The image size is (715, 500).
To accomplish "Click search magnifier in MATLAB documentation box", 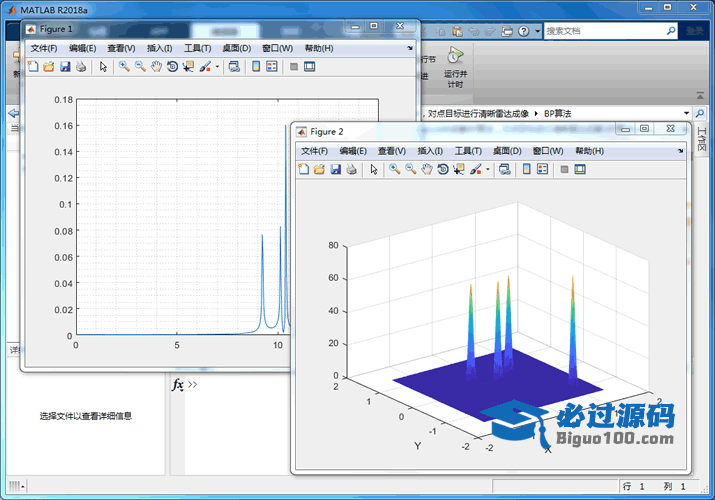I will pyautogui.click(x=671, y=31).
